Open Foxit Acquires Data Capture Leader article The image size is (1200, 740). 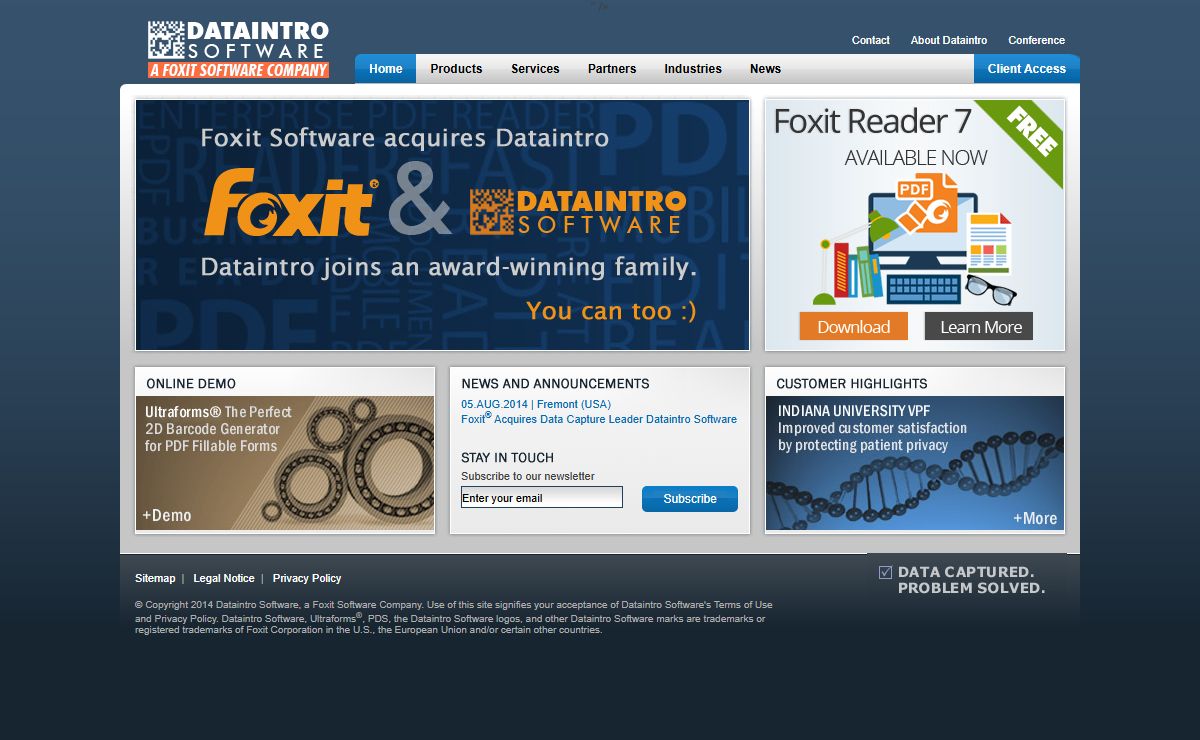[x=599, y=419]
